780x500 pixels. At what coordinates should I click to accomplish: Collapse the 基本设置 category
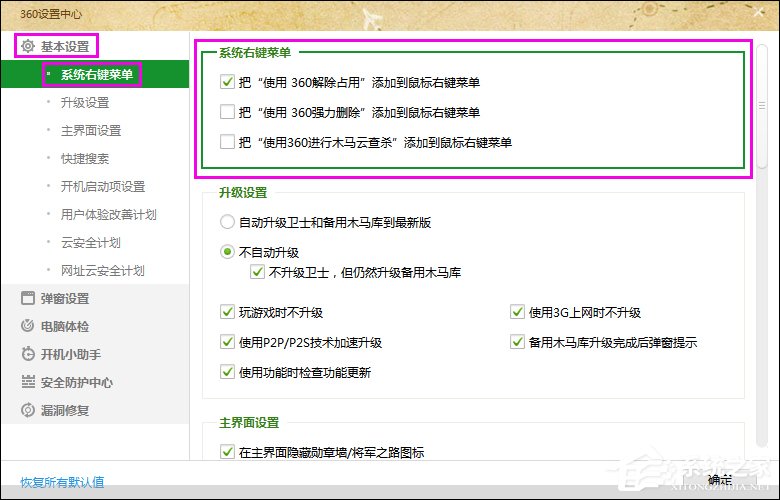(x=65, y=46)
